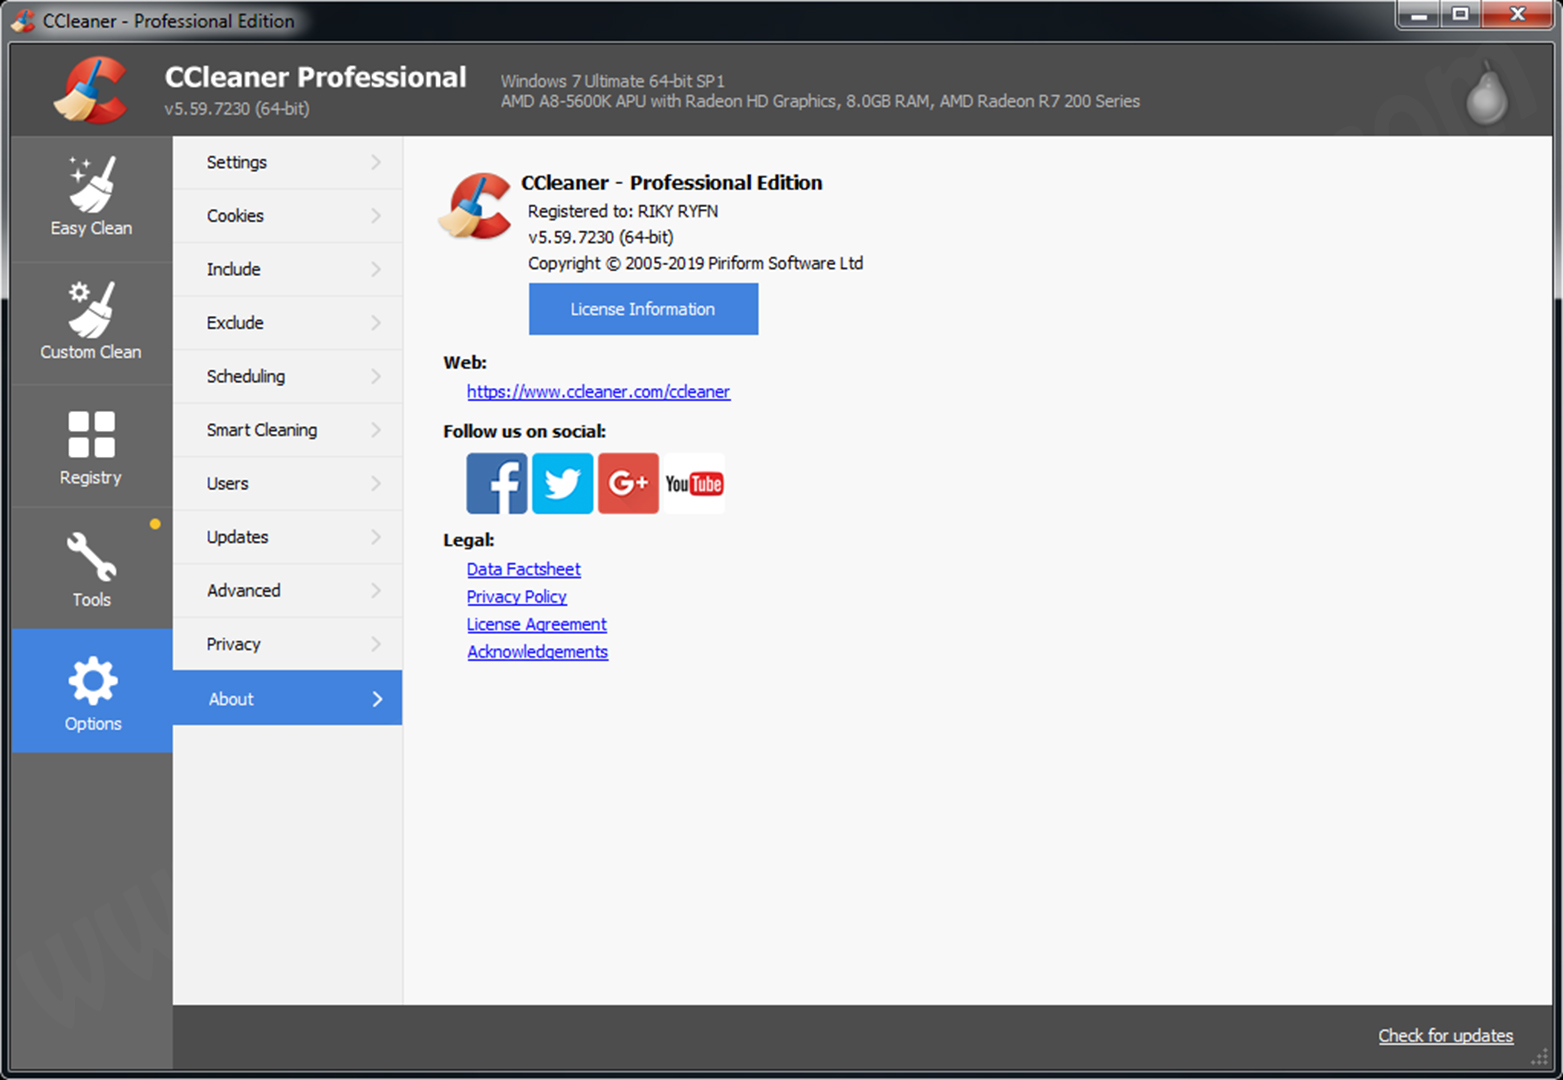Click the 'CCleaner Professional' header title
This screenshot has width=1563, height=1080.
pos(315,77)
